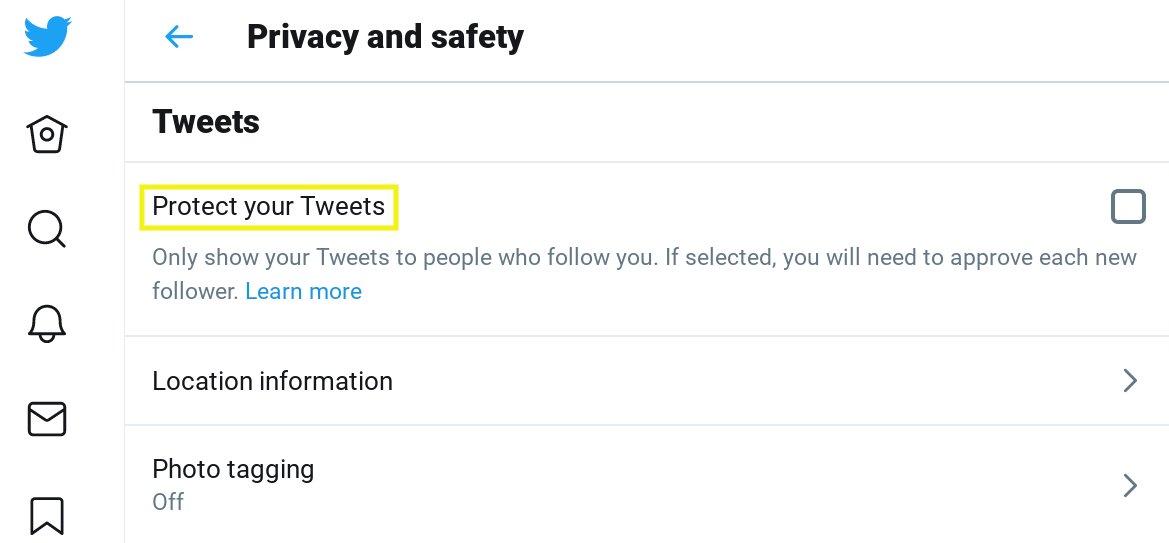Click the Learn more link
Viewport: 1169px width, 543px height.
(x=303, y=291)
